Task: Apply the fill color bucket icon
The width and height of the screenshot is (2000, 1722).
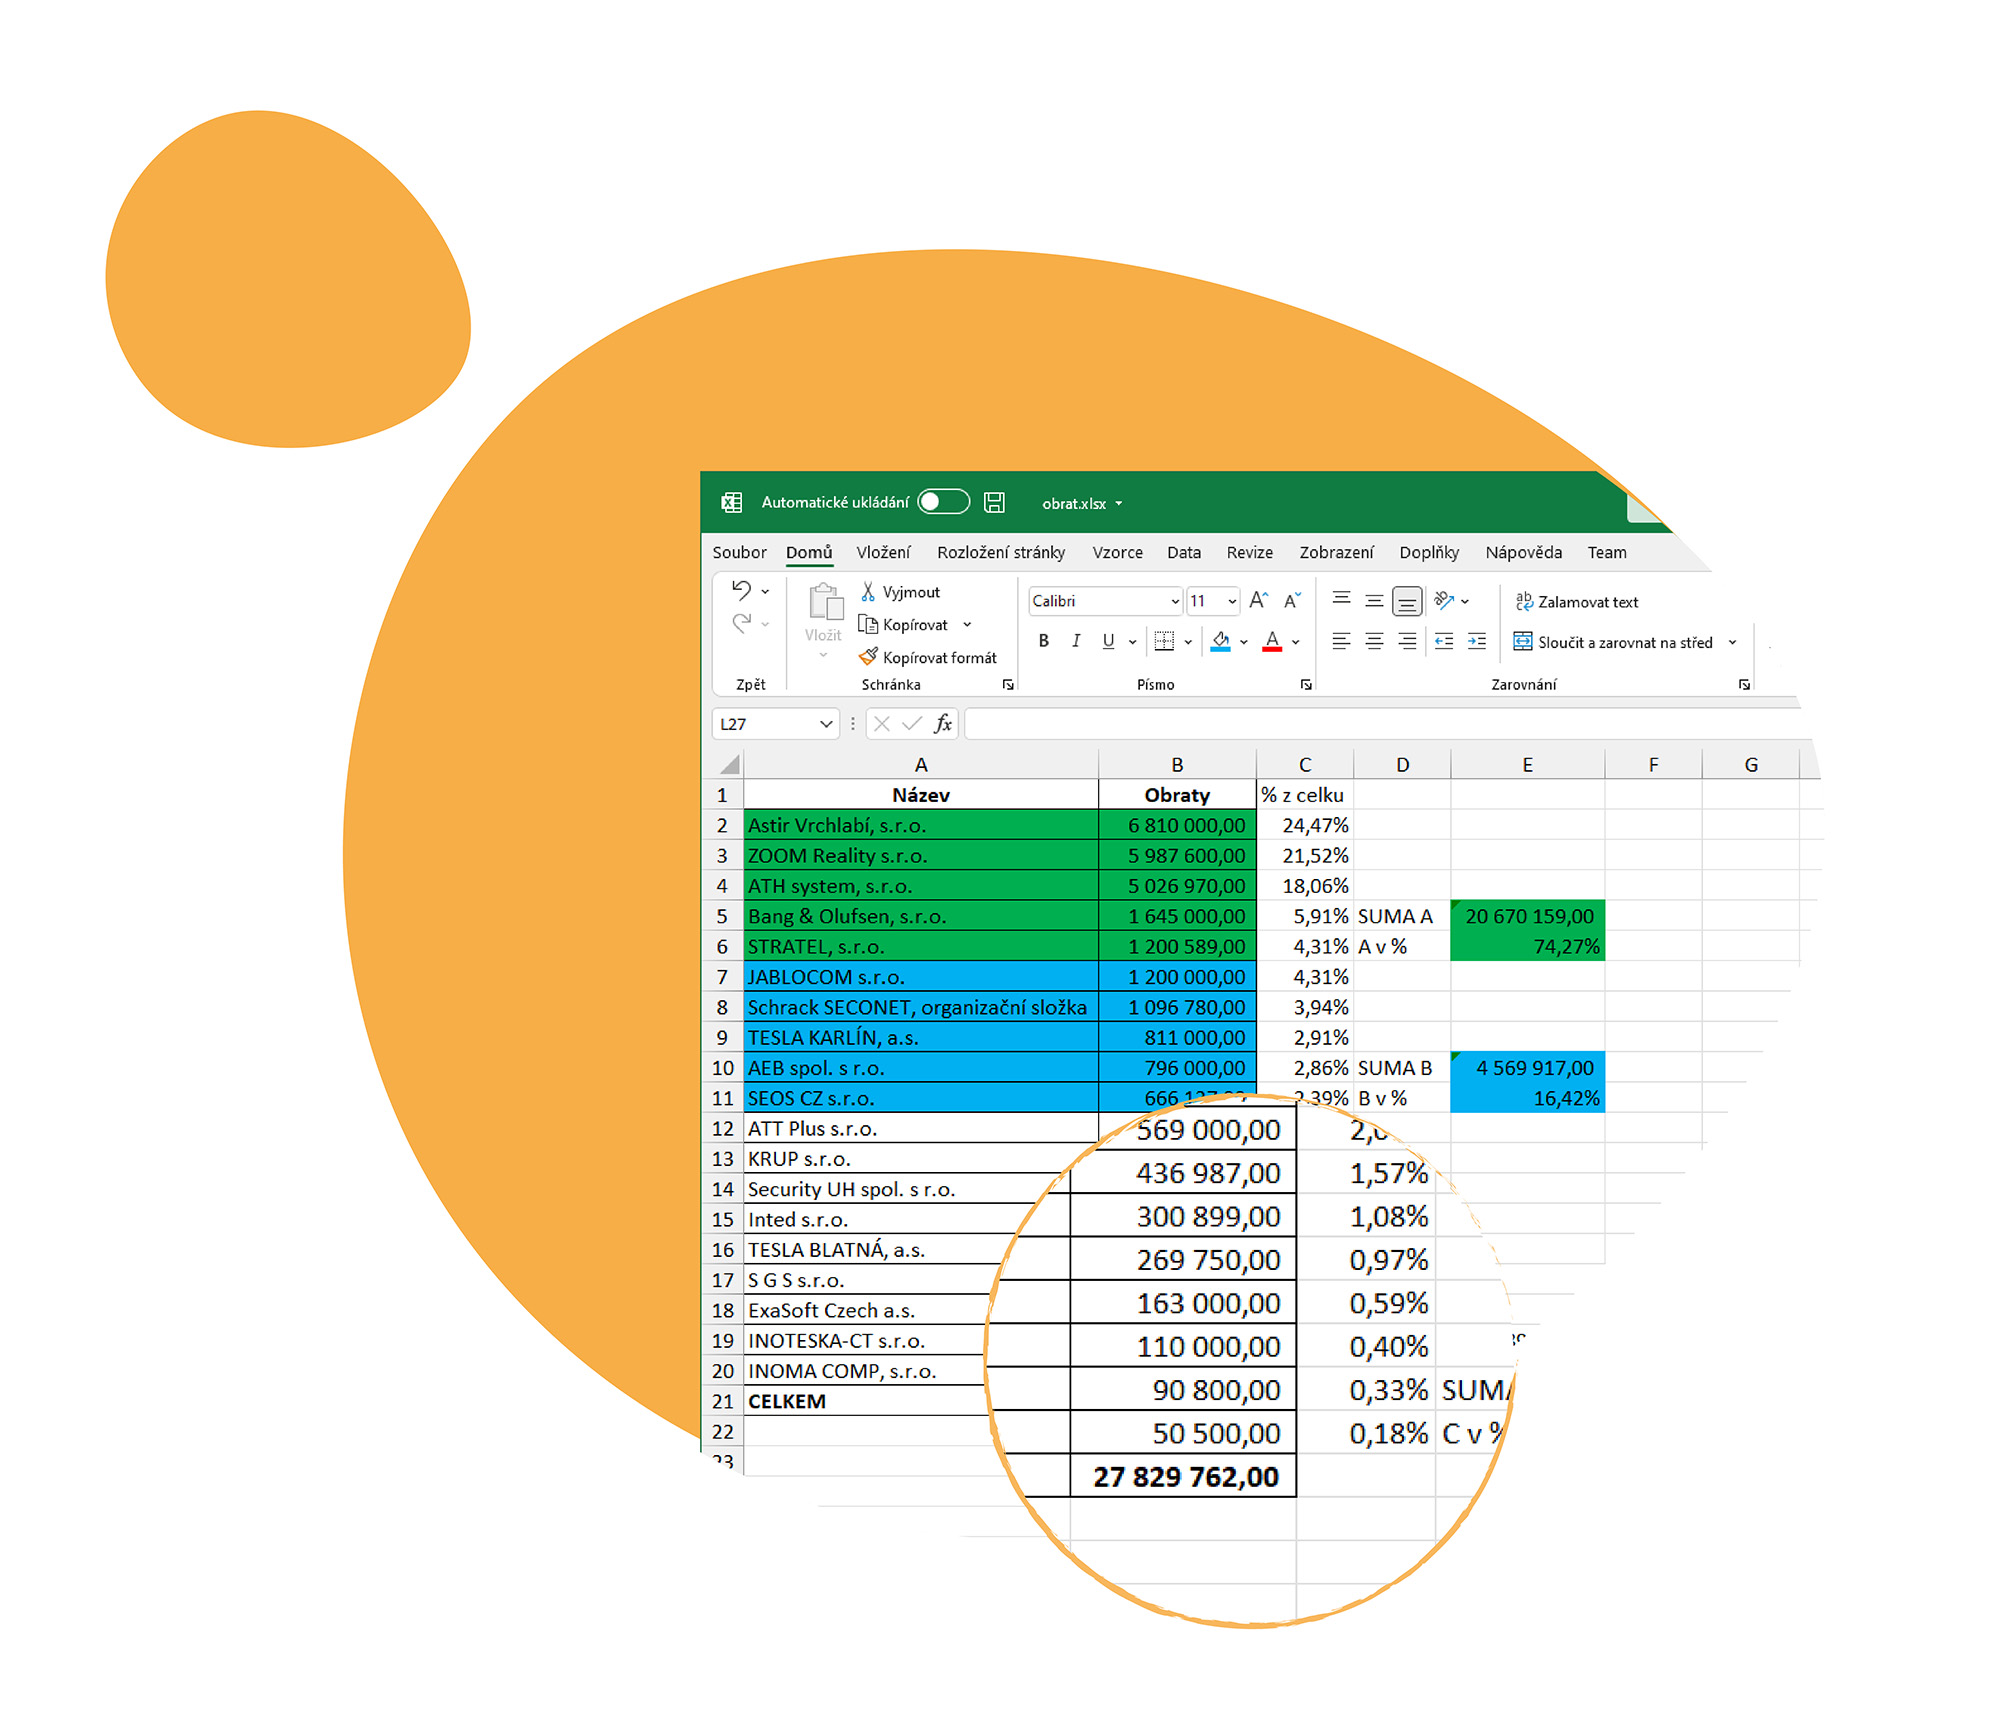Action: pos(1220,641)
